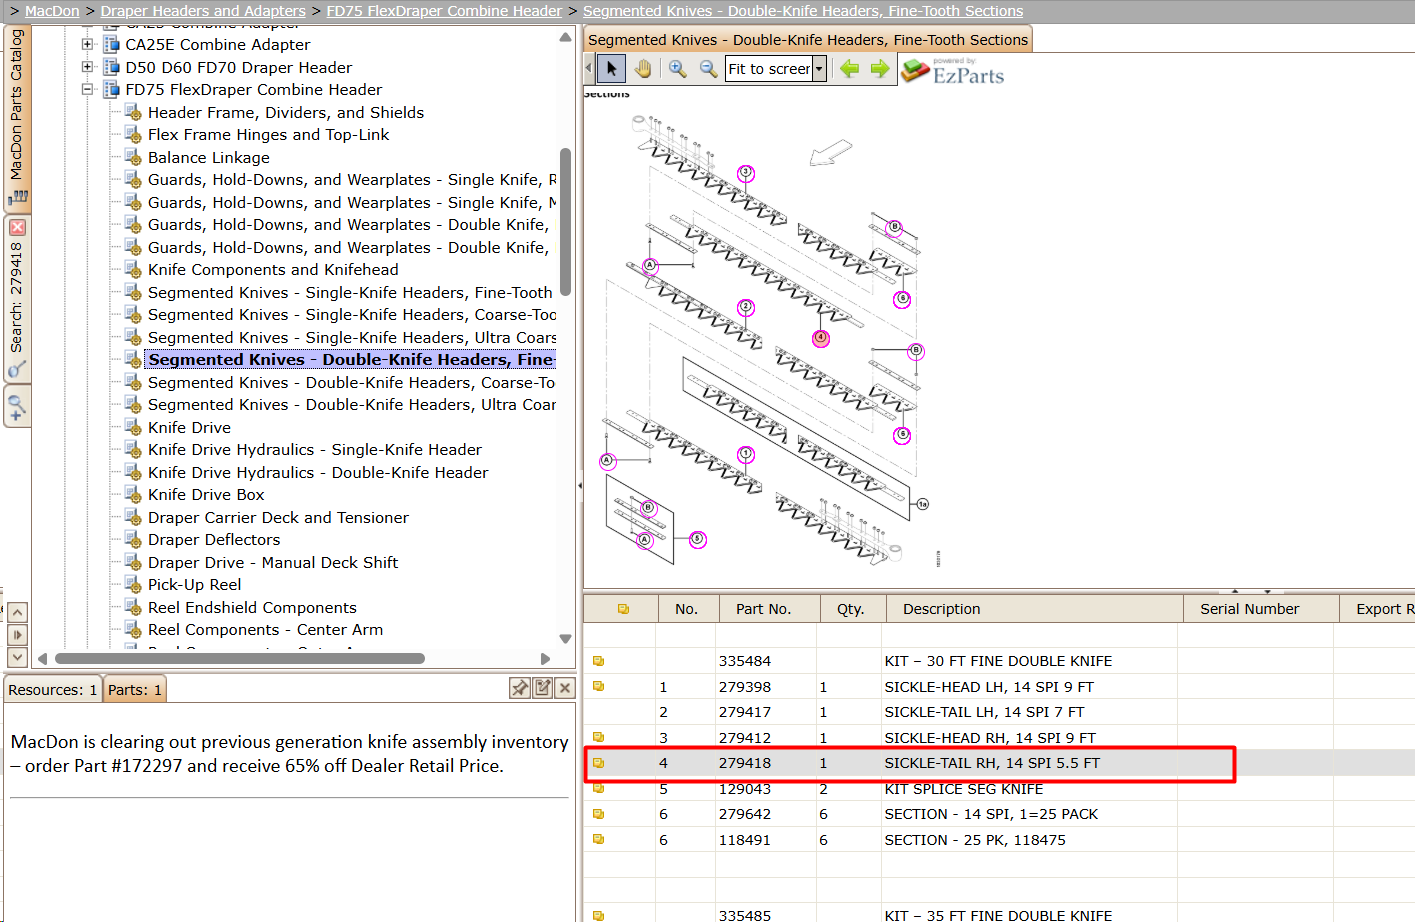Screen dimensions: 1415x922
Task: Go to previous page with green left arrow
Action: pyautogui.click(x=849, y=69)
